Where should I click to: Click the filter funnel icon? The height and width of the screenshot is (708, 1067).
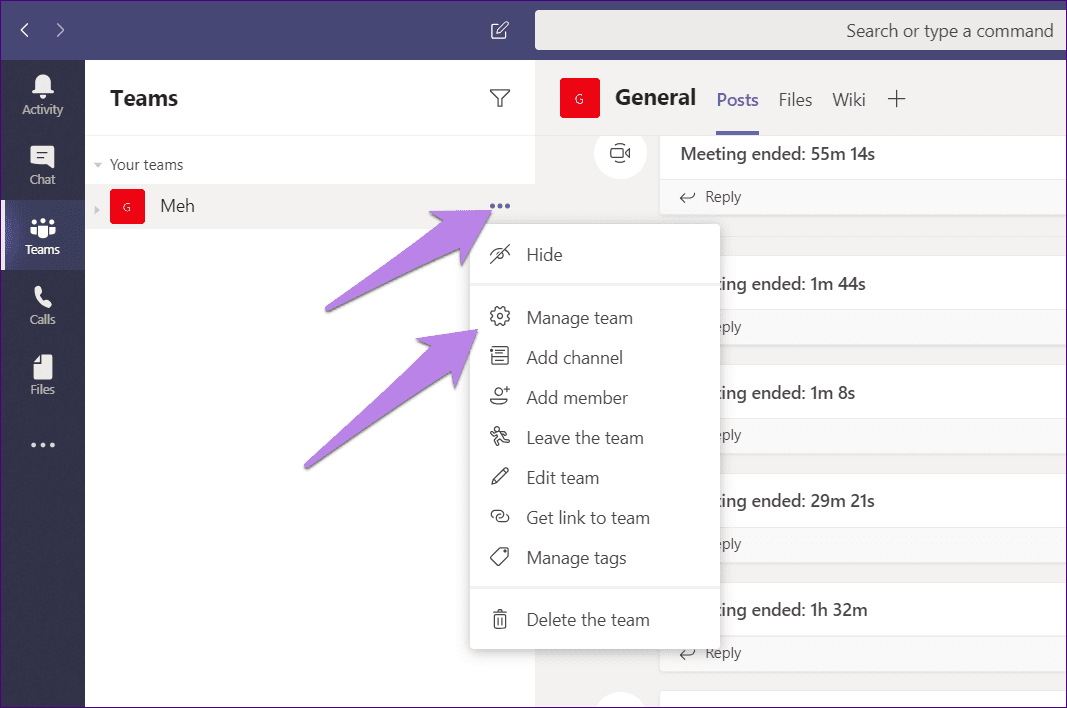coord(500,98)
